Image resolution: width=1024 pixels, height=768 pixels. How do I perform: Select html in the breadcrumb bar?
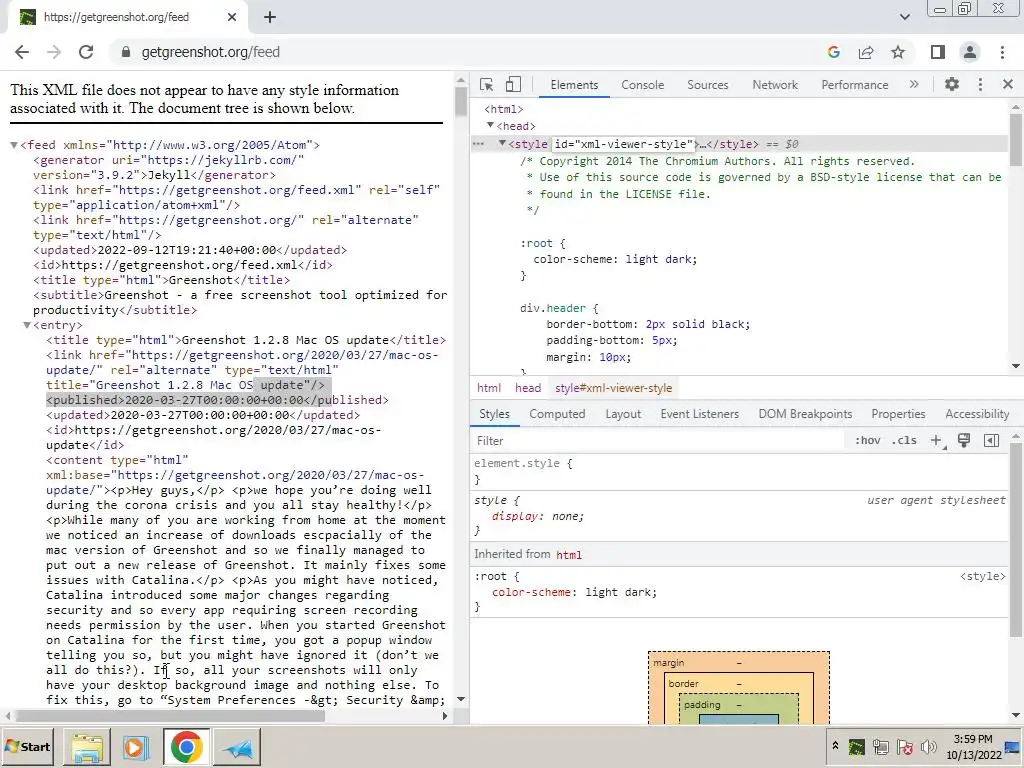click(488, 388)
